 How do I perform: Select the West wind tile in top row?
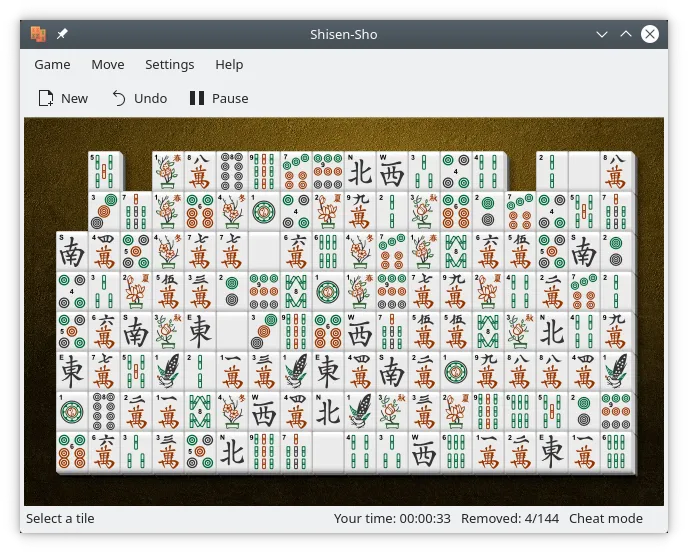point(392,172)
